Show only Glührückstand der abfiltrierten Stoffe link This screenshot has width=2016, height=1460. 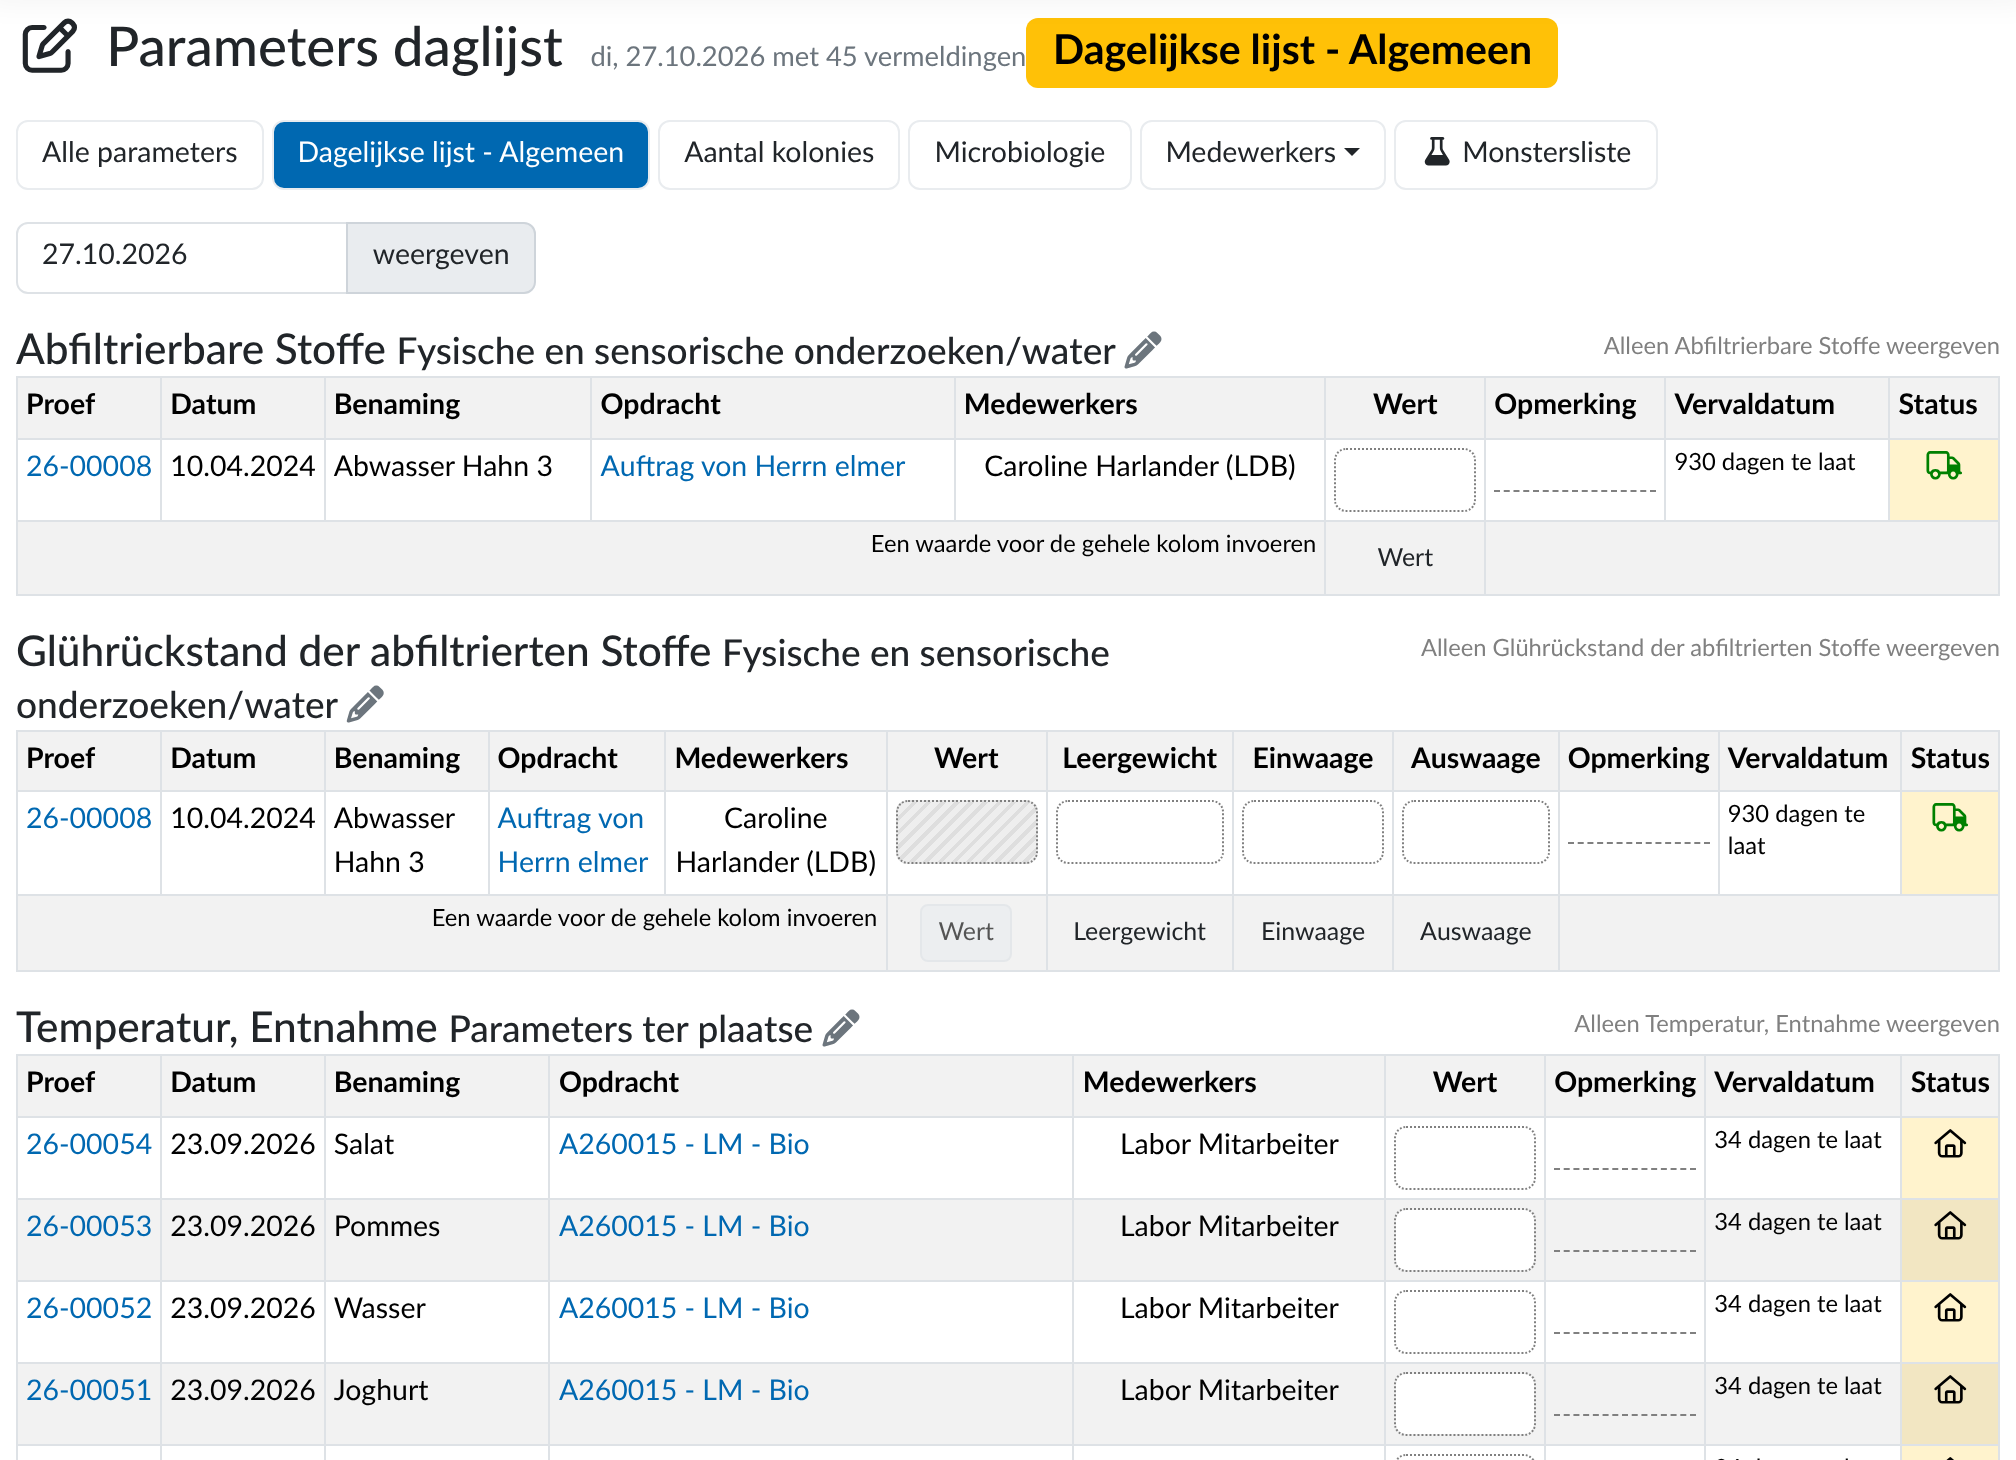coord(1710,648)
